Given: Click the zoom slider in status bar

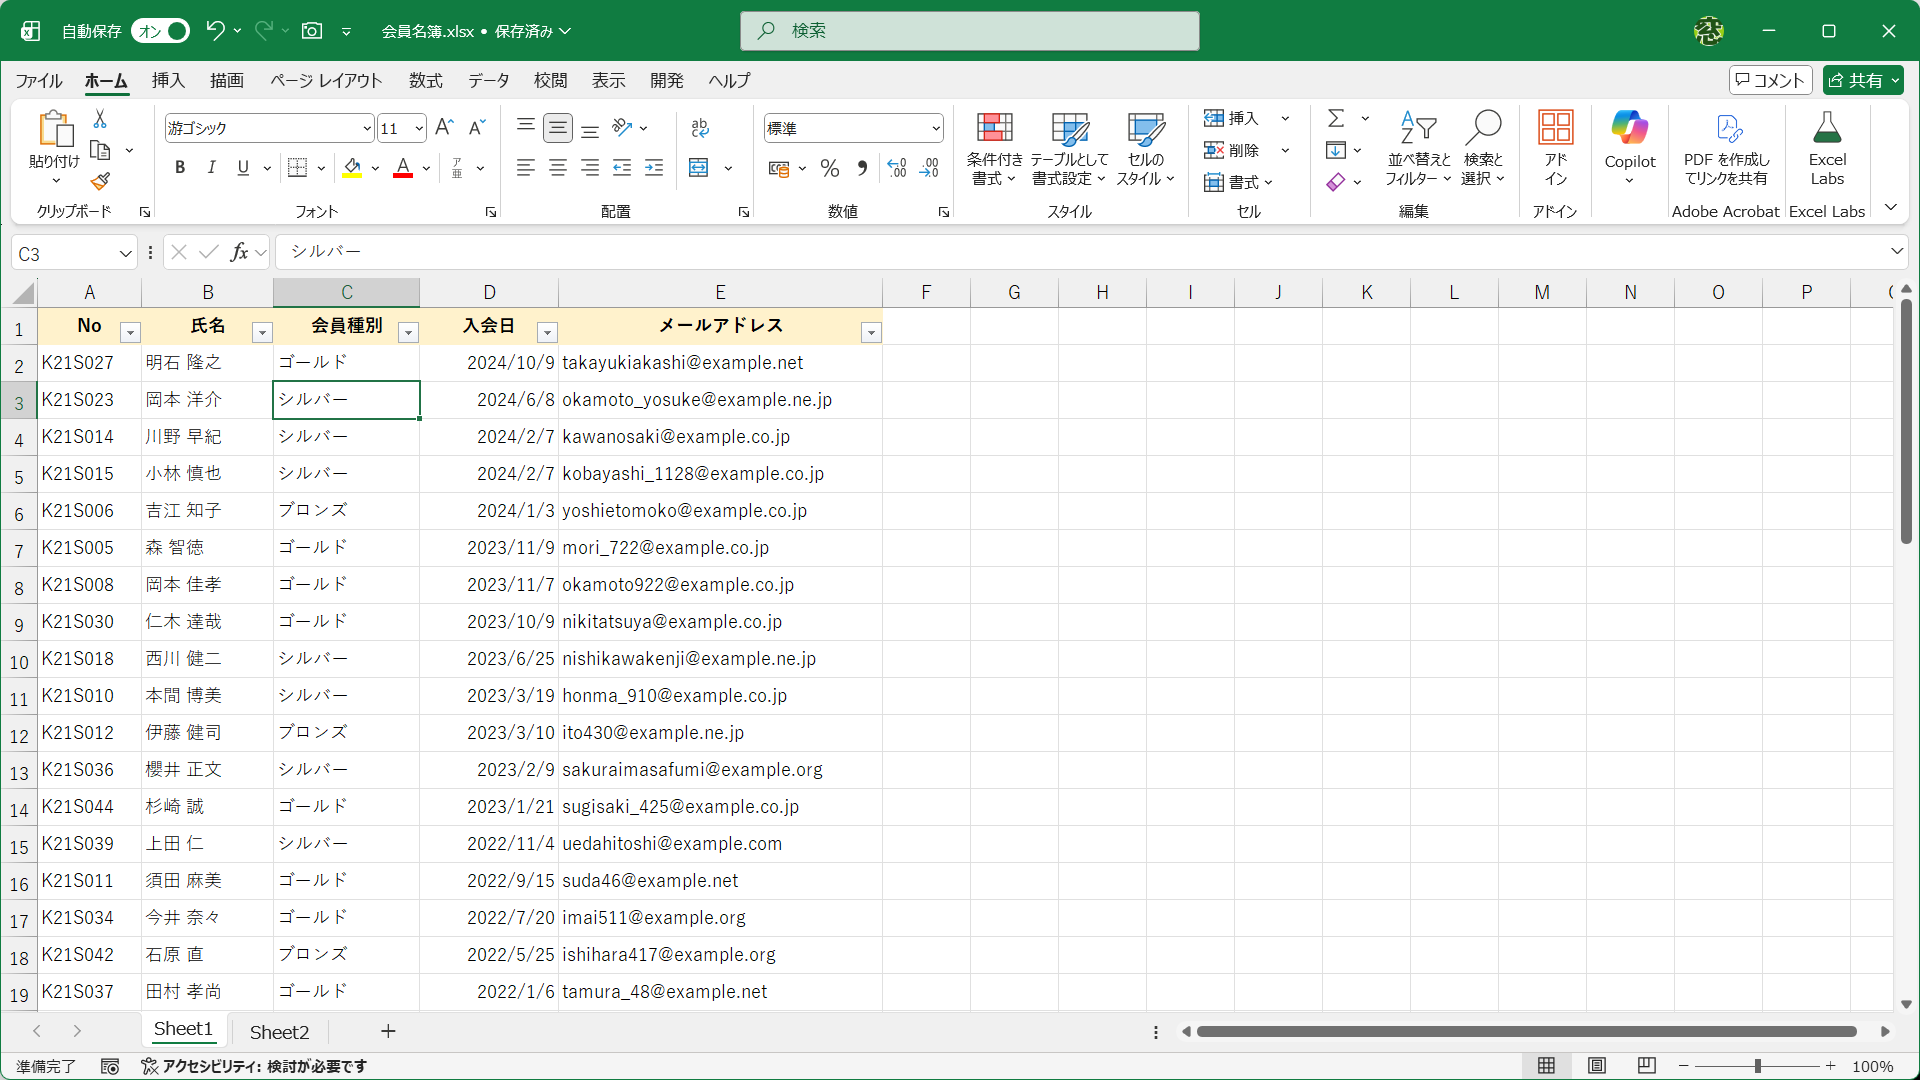Looking at the screenshot, I should point(1757,1066).
